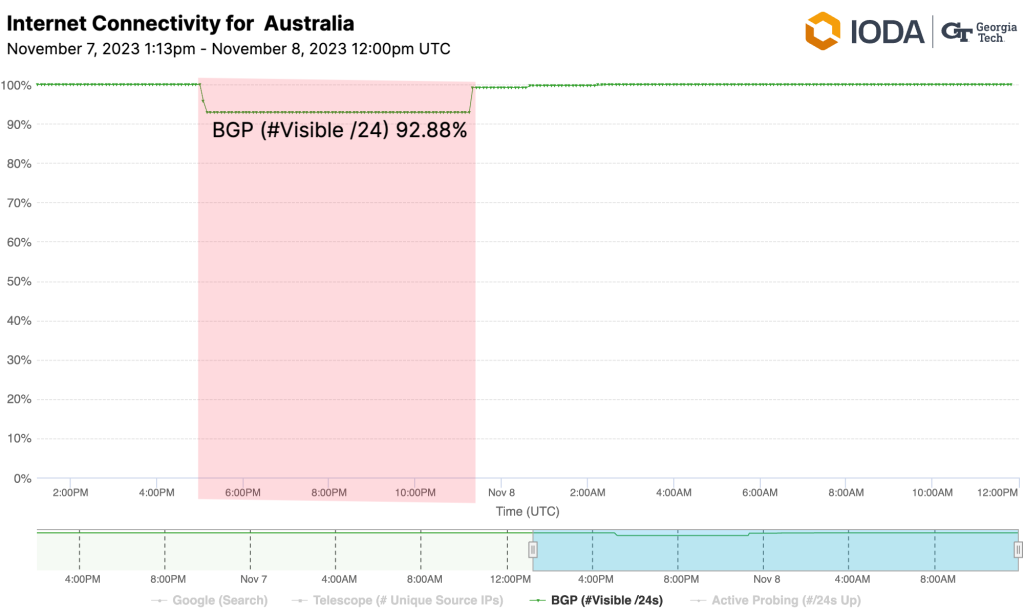Click the Nov 7 label in the navigator
Viewport: 1024px width, 614px height.
[x=254, y=579]
